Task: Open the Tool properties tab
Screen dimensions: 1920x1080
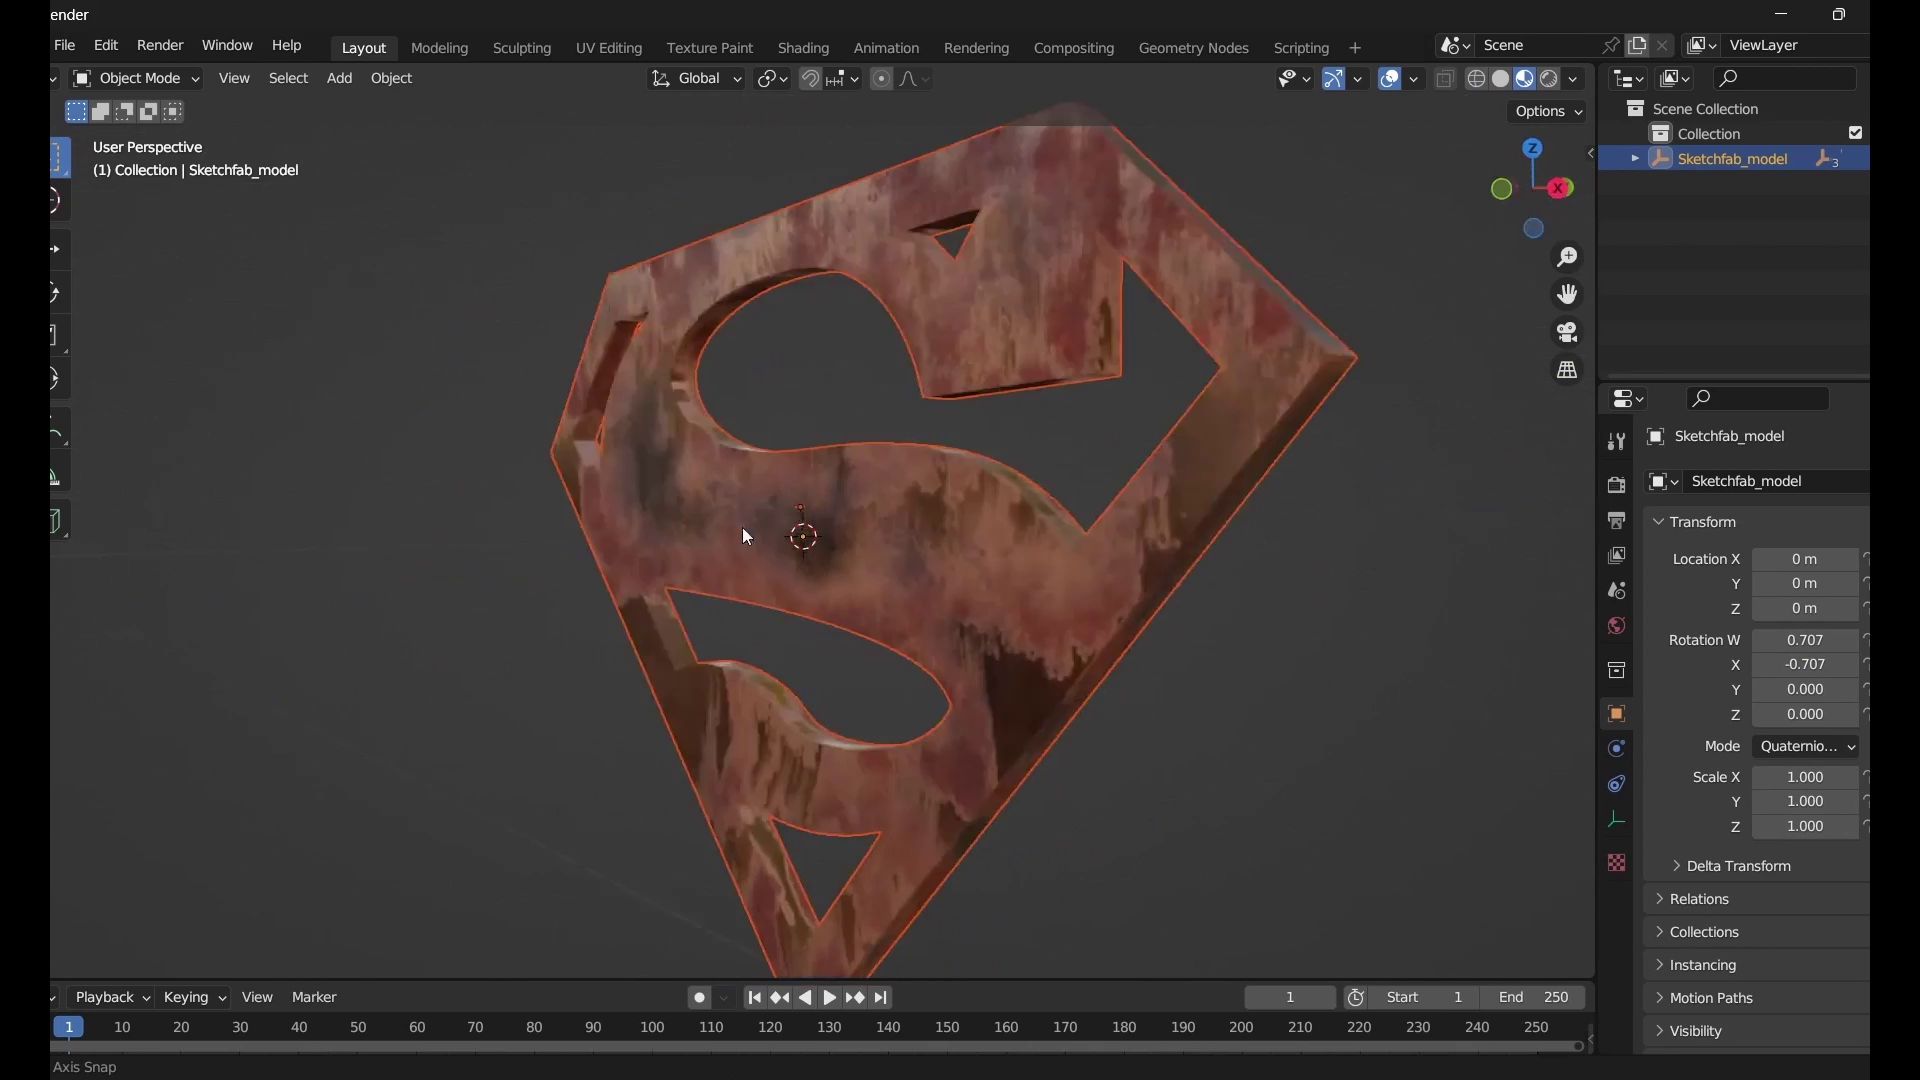Action: (1617, 441)
